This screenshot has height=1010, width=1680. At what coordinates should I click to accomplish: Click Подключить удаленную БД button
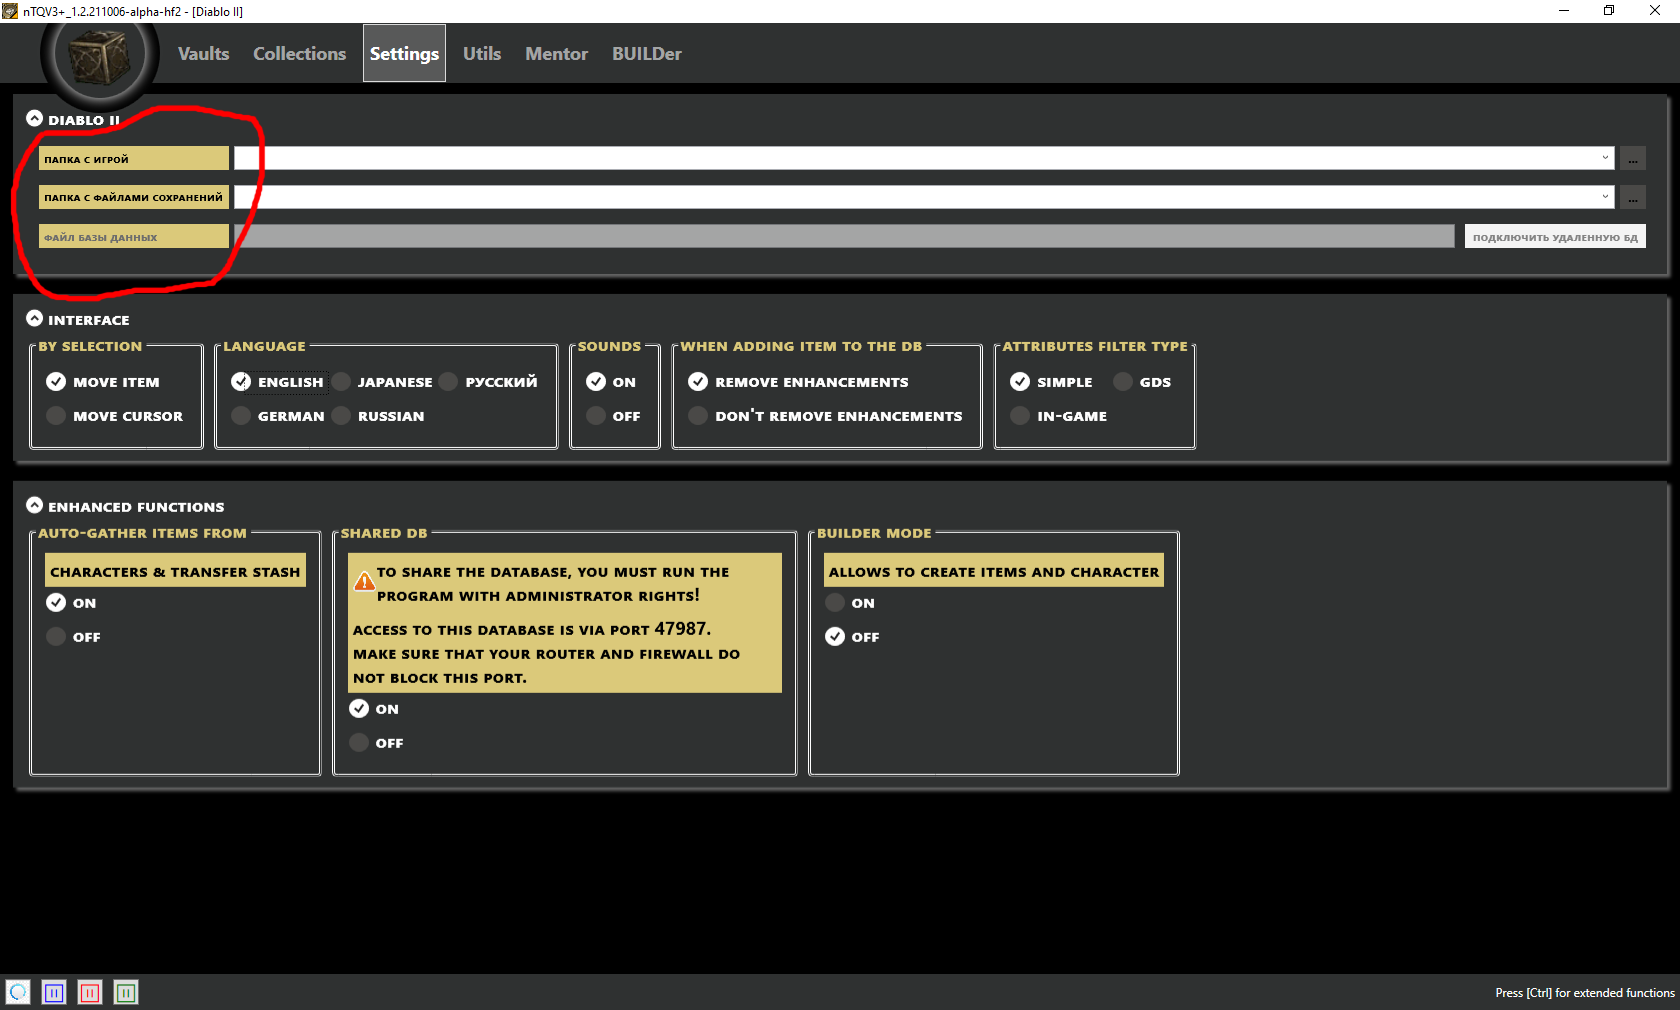click(x=1555, y=237)
